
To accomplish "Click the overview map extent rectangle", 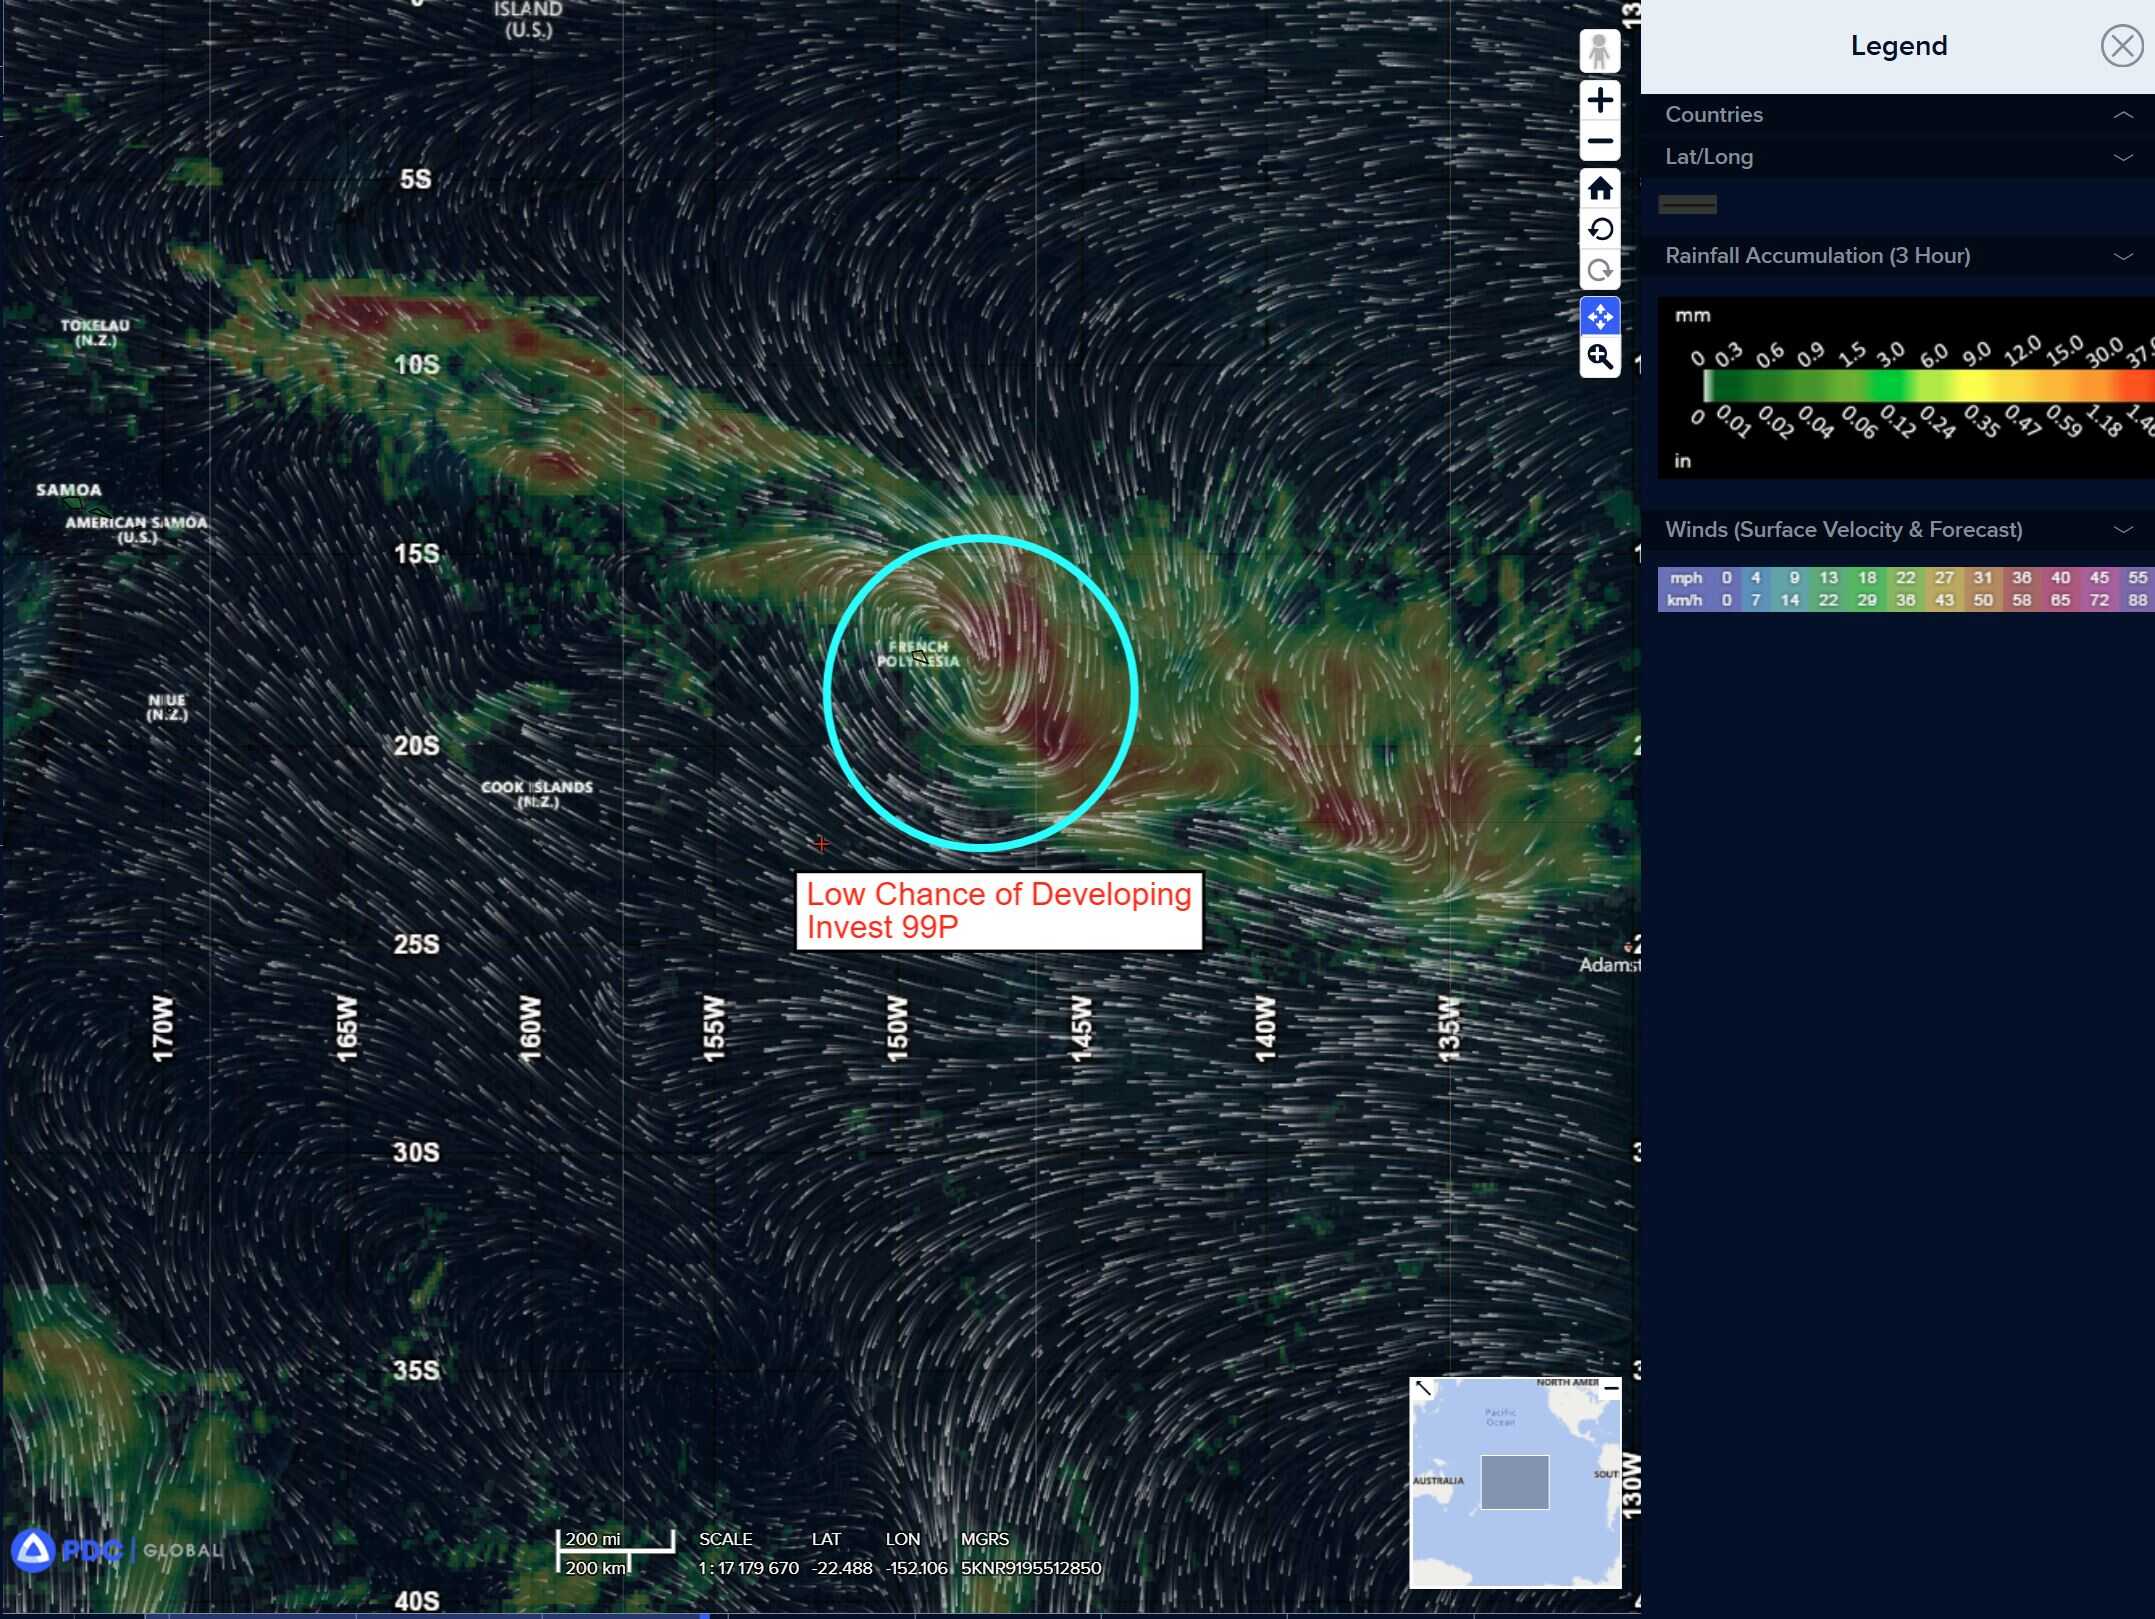I will 1514,1482.
